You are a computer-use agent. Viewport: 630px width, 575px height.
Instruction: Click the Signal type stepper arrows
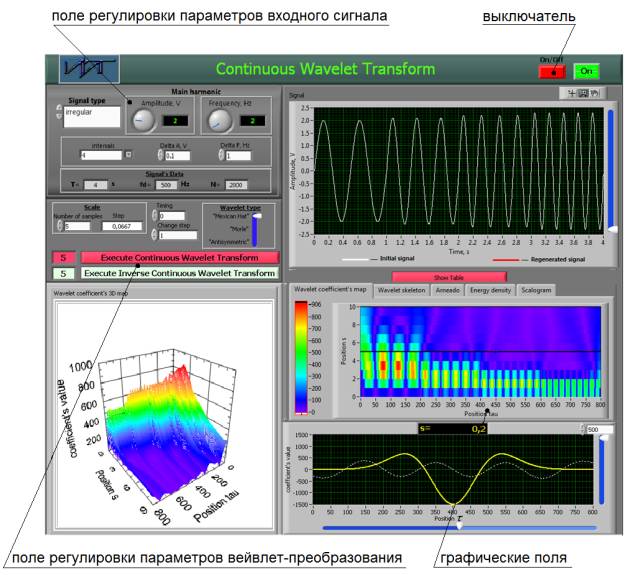click(58, 114)
